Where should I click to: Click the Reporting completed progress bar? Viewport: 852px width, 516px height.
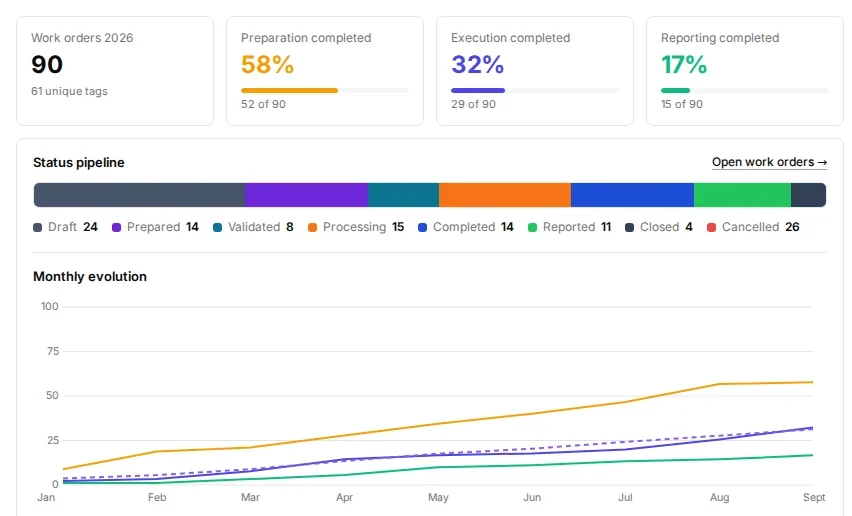point(744,91)
